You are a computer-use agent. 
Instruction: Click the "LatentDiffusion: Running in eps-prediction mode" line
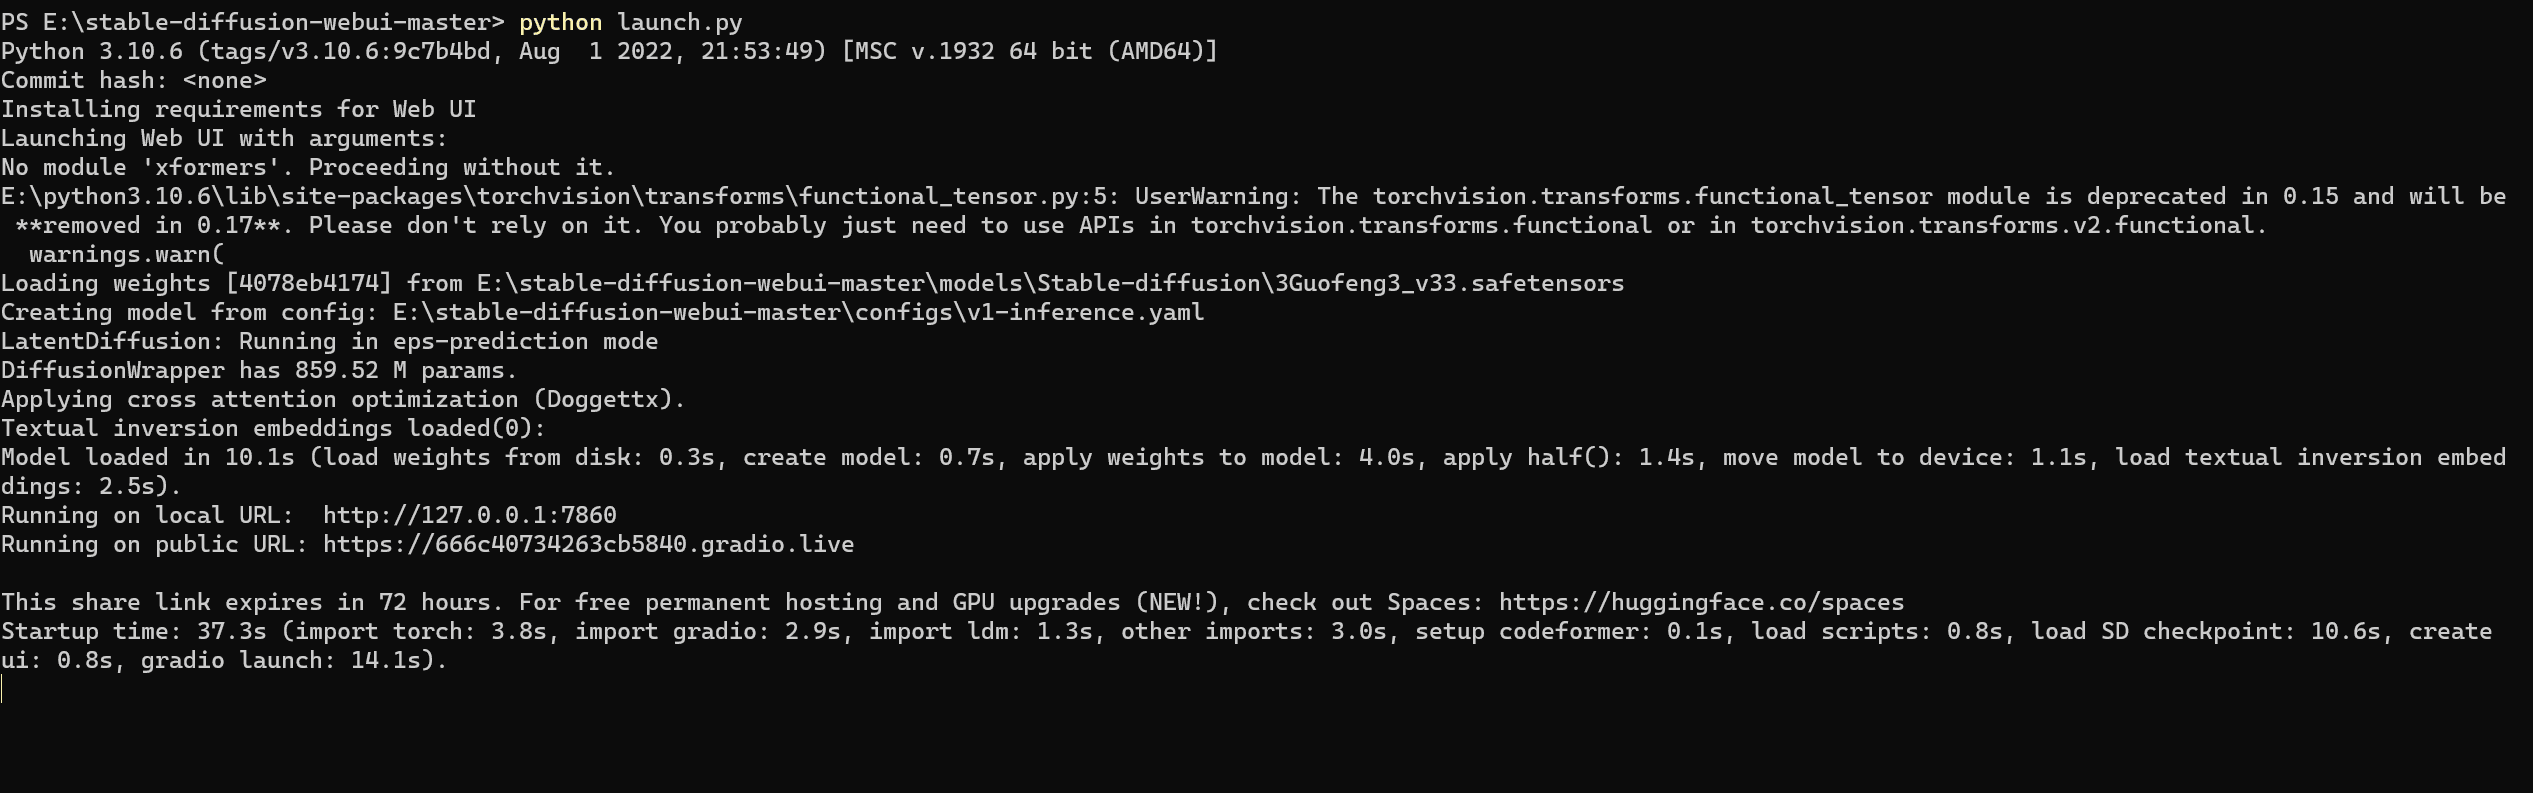point(329,341)
